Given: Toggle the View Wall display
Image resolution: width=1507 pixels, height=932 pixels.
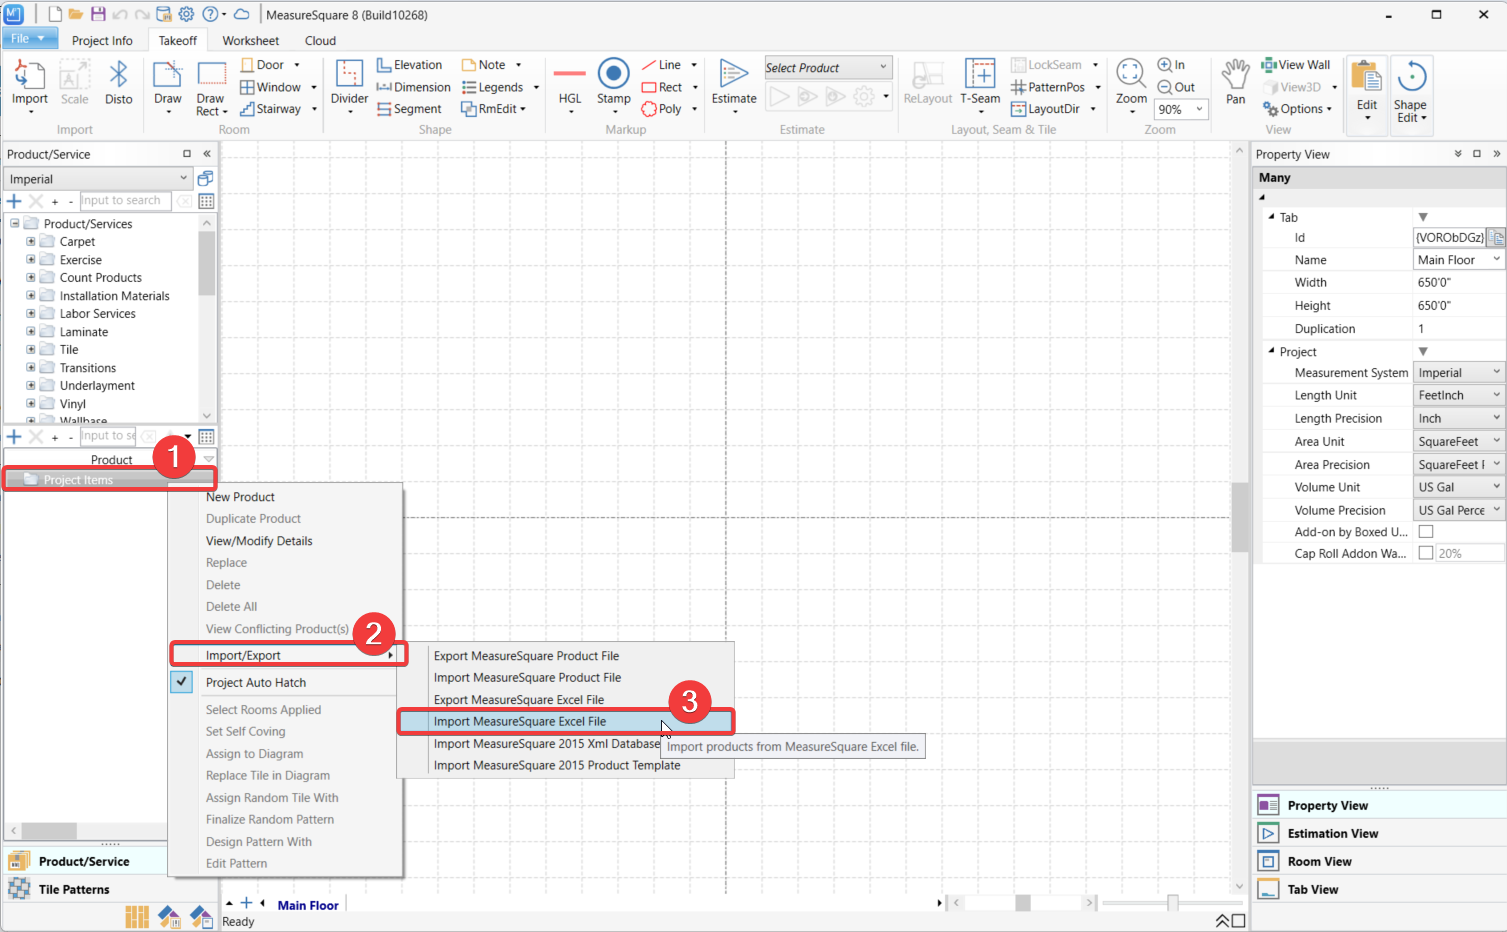Looking at the screenshot, I should [1296, 65].
